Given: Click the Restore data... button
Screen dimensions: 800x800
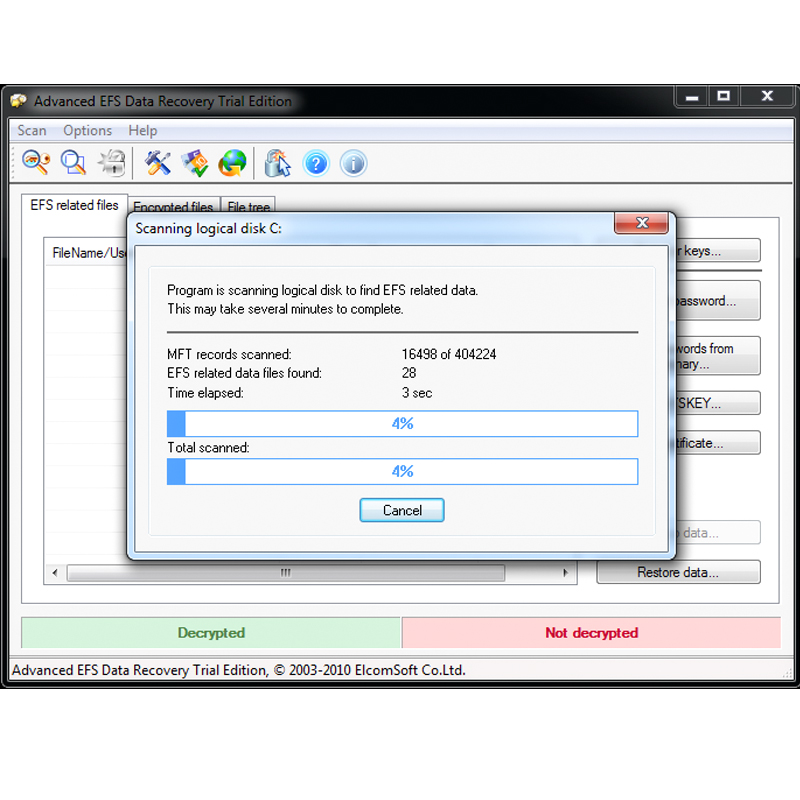Looking at the screenshot, I should click(678, 572).
